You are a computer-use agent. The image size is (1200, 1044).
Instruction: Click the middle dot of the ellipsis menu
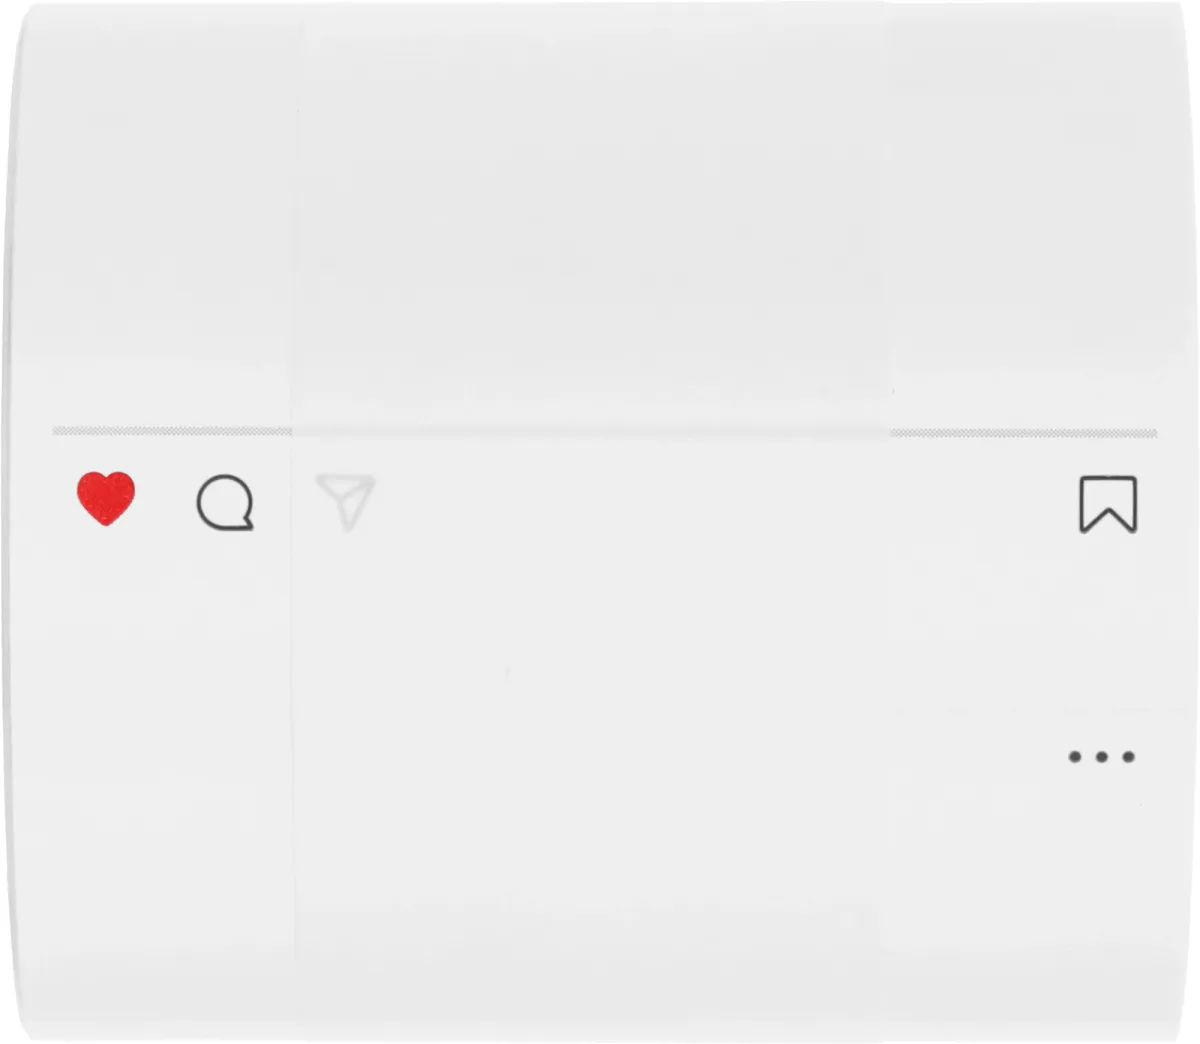pos(1101,757)
